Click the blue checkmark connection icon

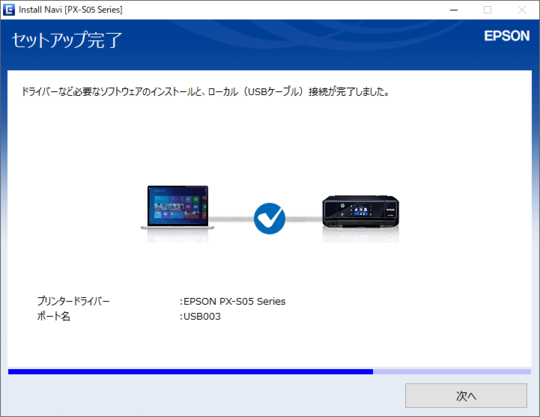click(269, 218)
